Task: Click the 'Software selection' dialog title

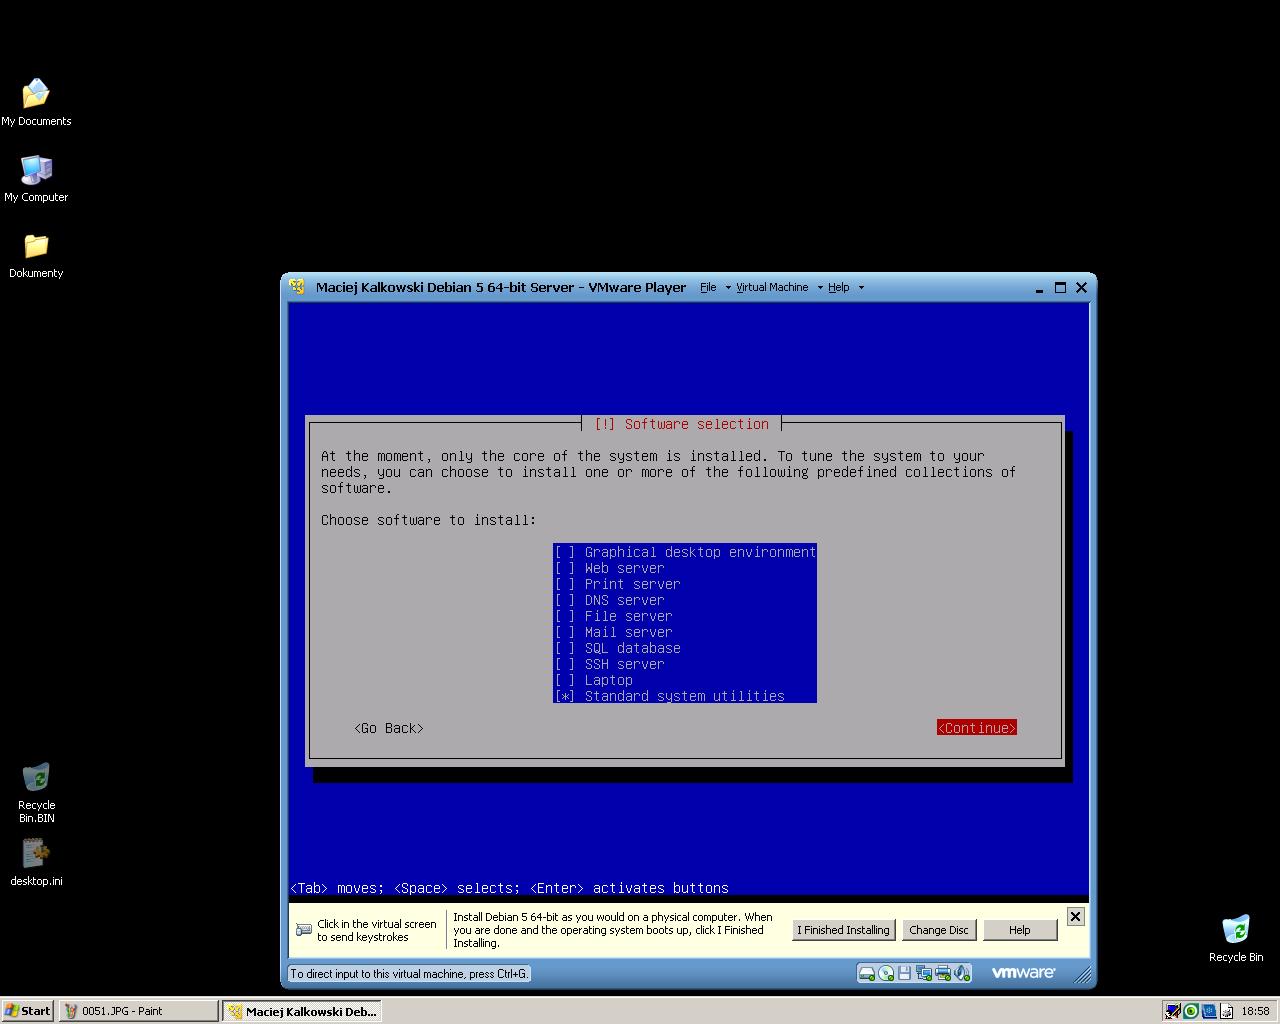Action: [x=696, y=424]
